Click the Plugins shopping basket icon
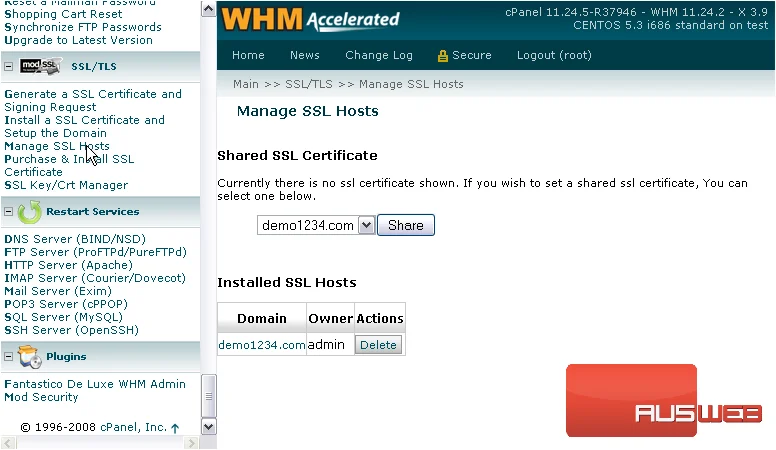 pyautogui.click(x=29, y=357)
